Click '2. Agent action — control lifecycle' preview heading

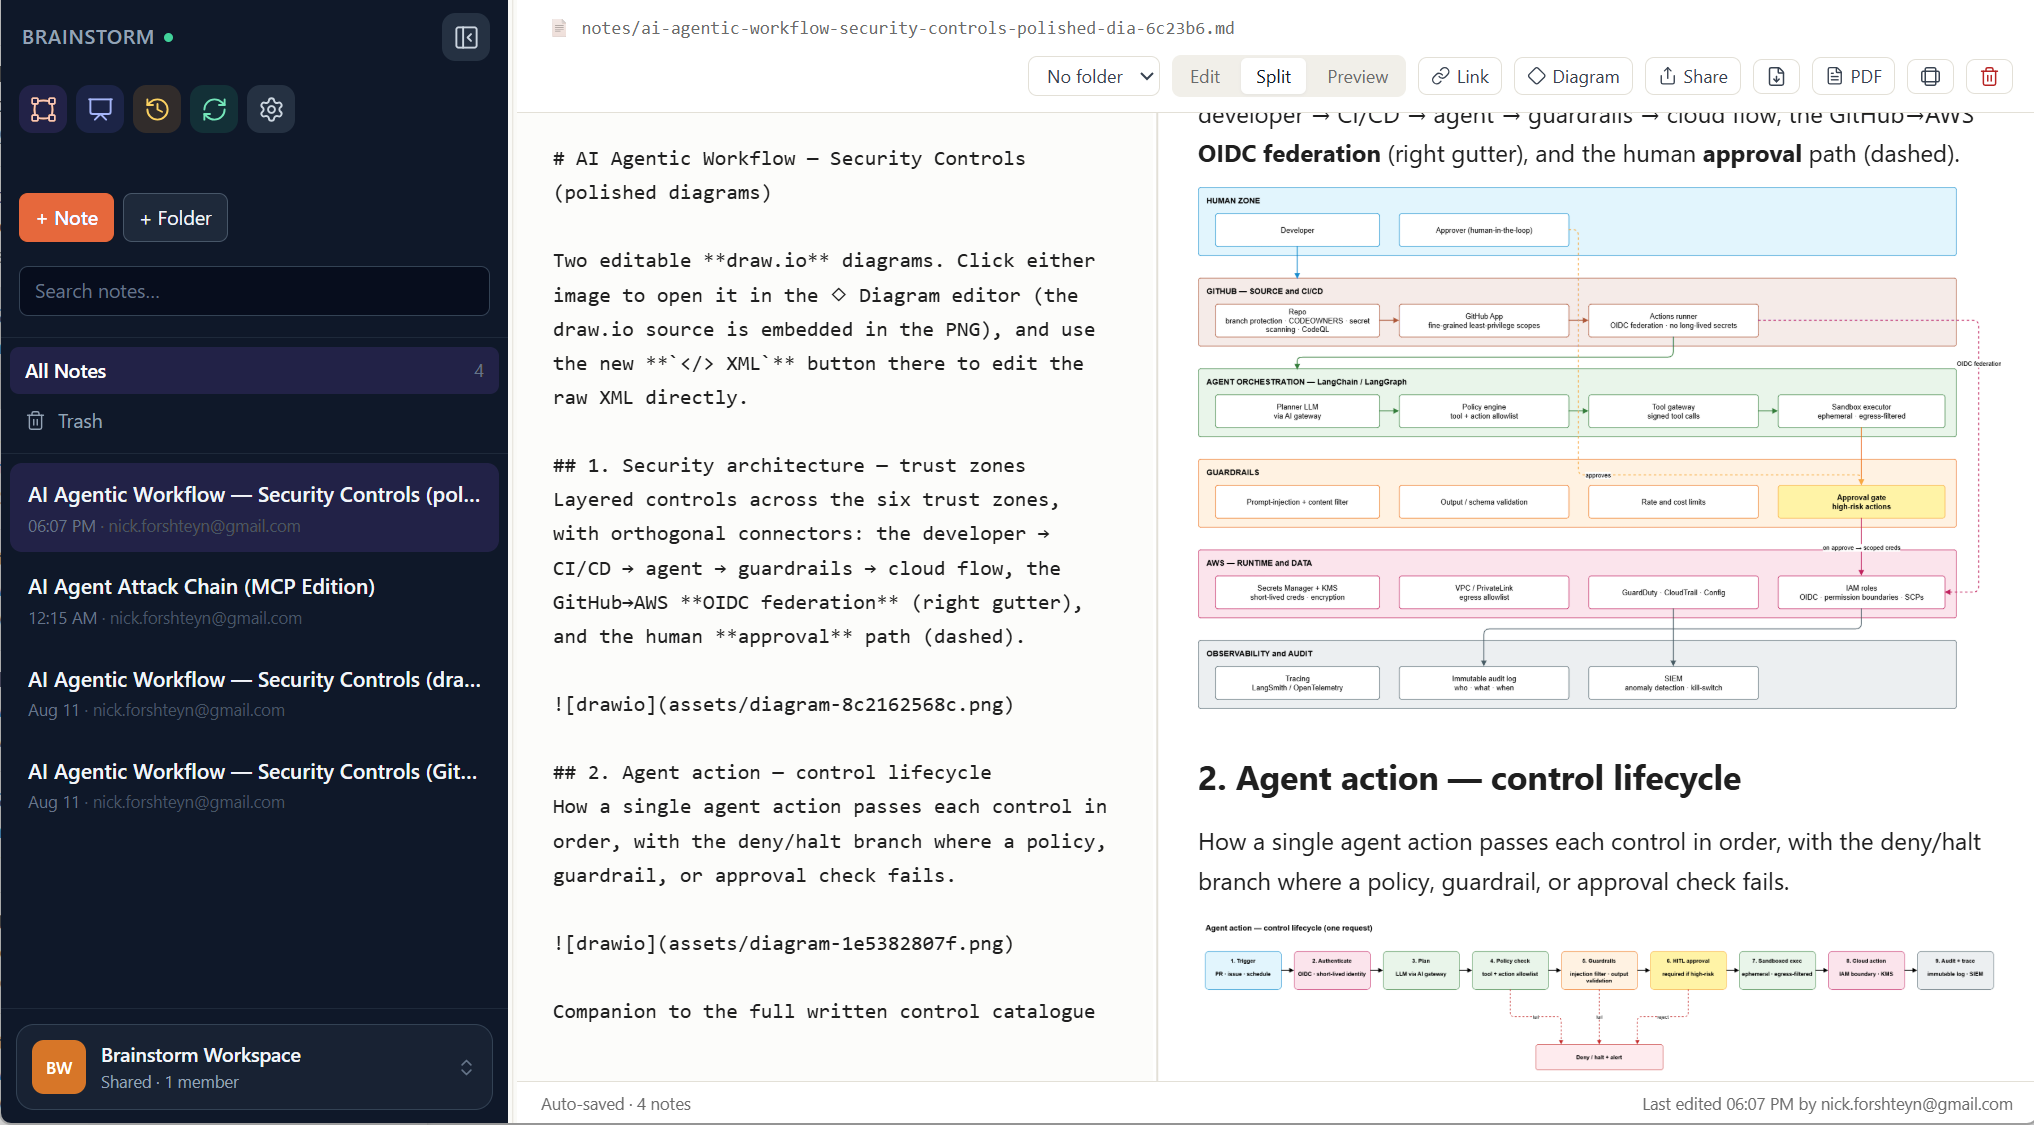pos(1469,778)
